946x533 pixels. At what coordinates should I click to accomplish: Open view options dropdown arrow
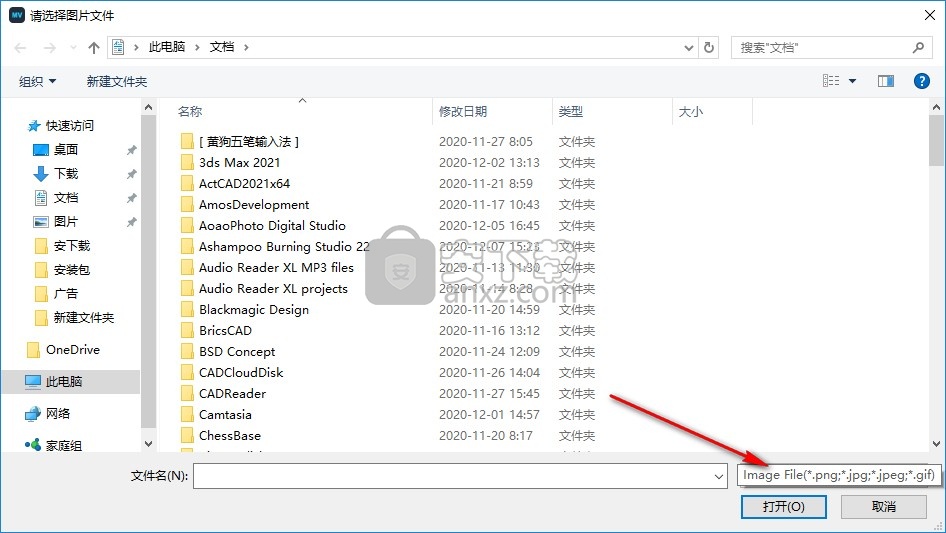pos(852,81)
